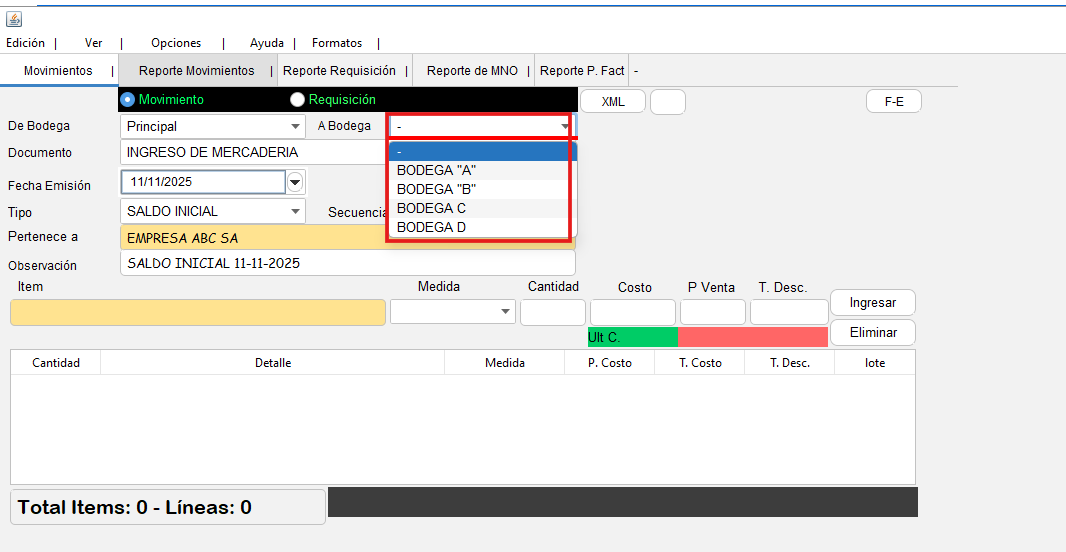The height and width of the screenshot is (552, 1066).
Task: Open the Fecha Emisión date picker arrow
Action: 296,182
